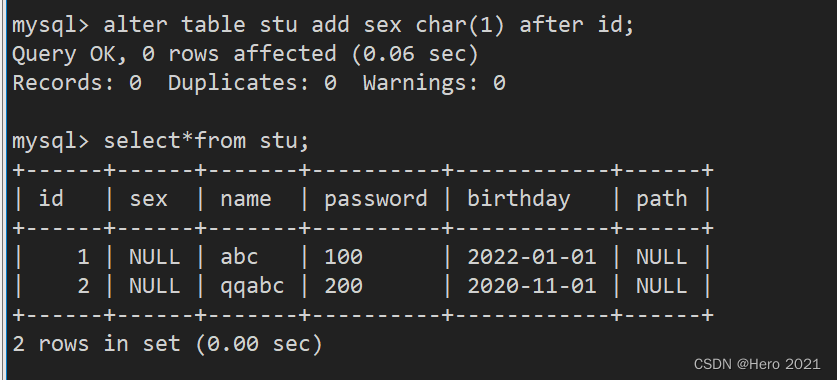Screen dimensions: 837x380
Task: Click the birthday column header
Action: [x=519, y=200]
